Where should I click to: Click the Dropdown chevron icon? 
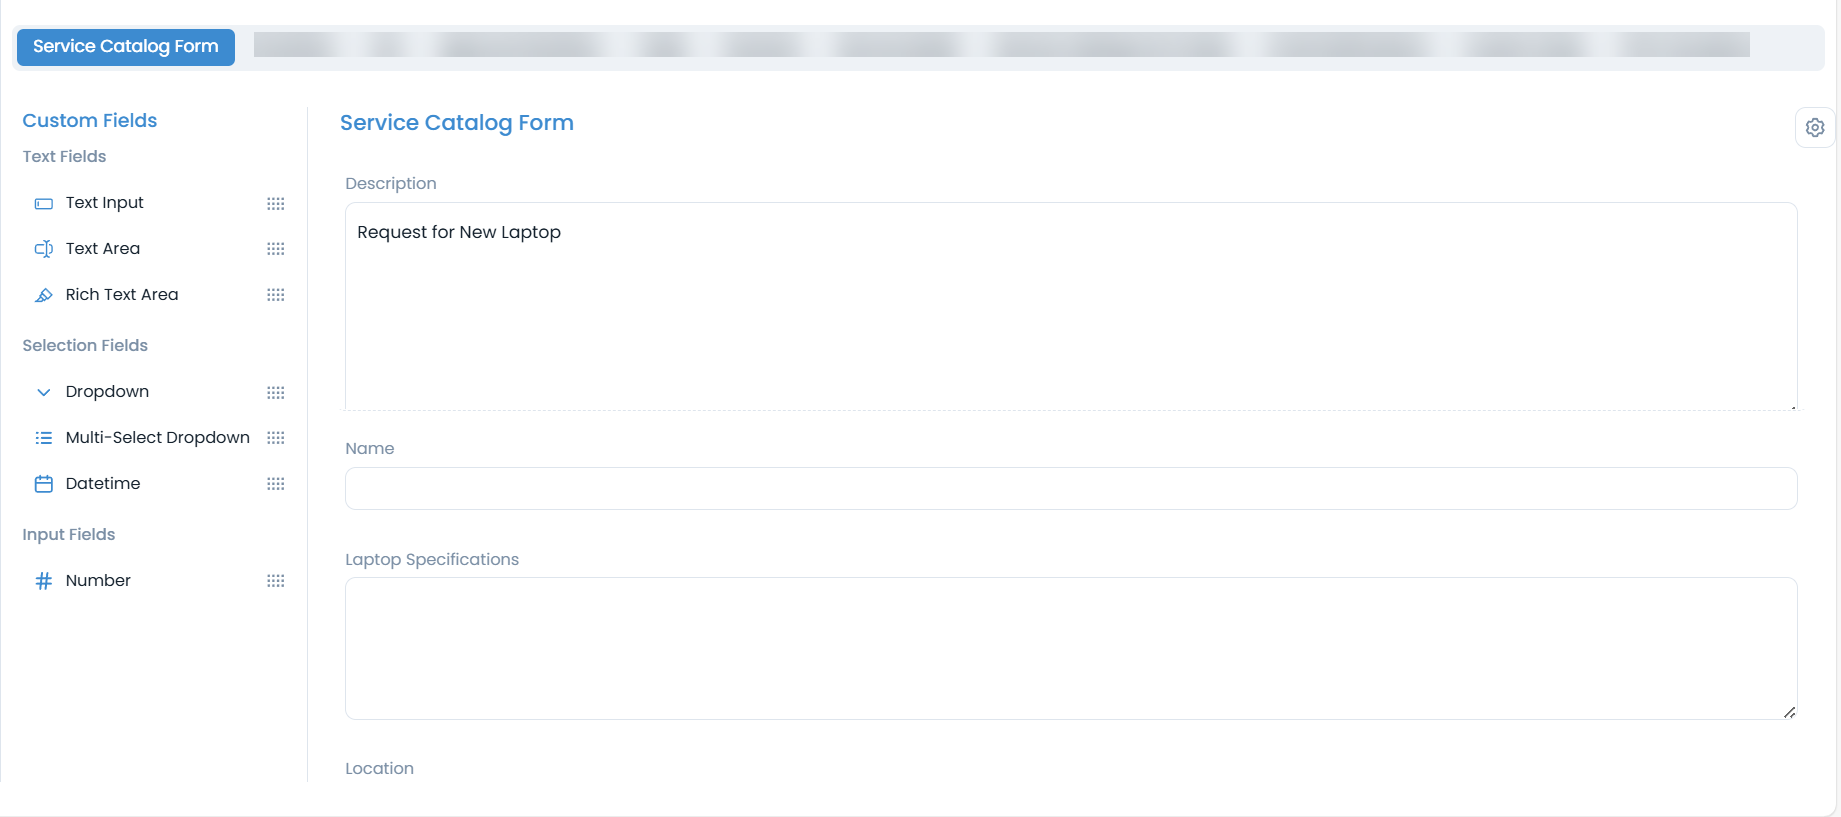click(x=43, y=392)
